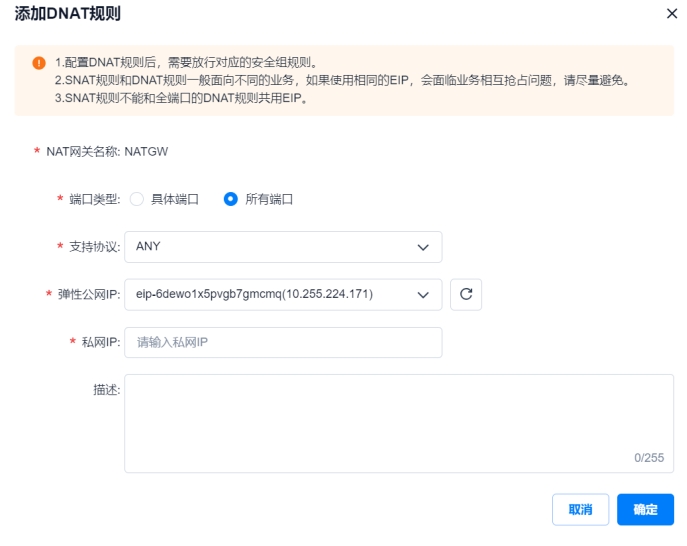Click the 0/255 character counter
Viewport: 687px width, 546px height.
[x=649, y=457]
